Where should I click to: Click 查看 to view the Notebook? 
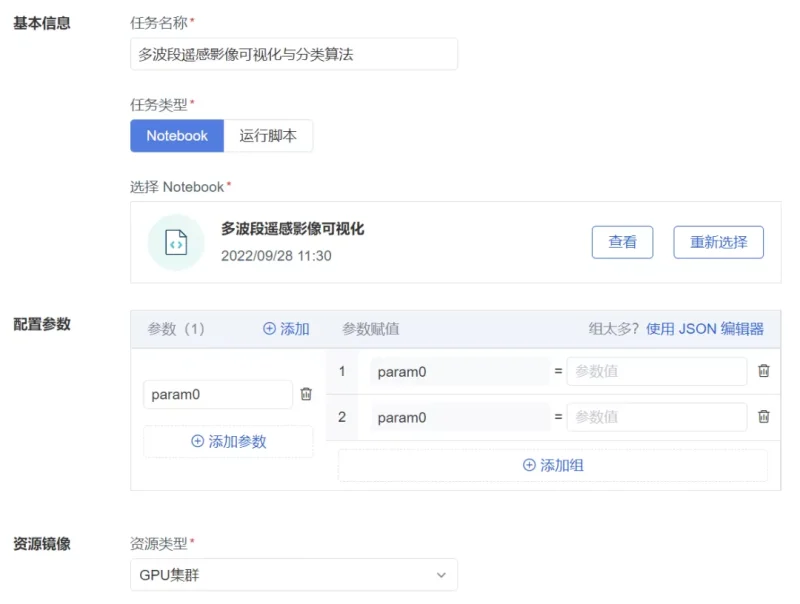(622, 242)
